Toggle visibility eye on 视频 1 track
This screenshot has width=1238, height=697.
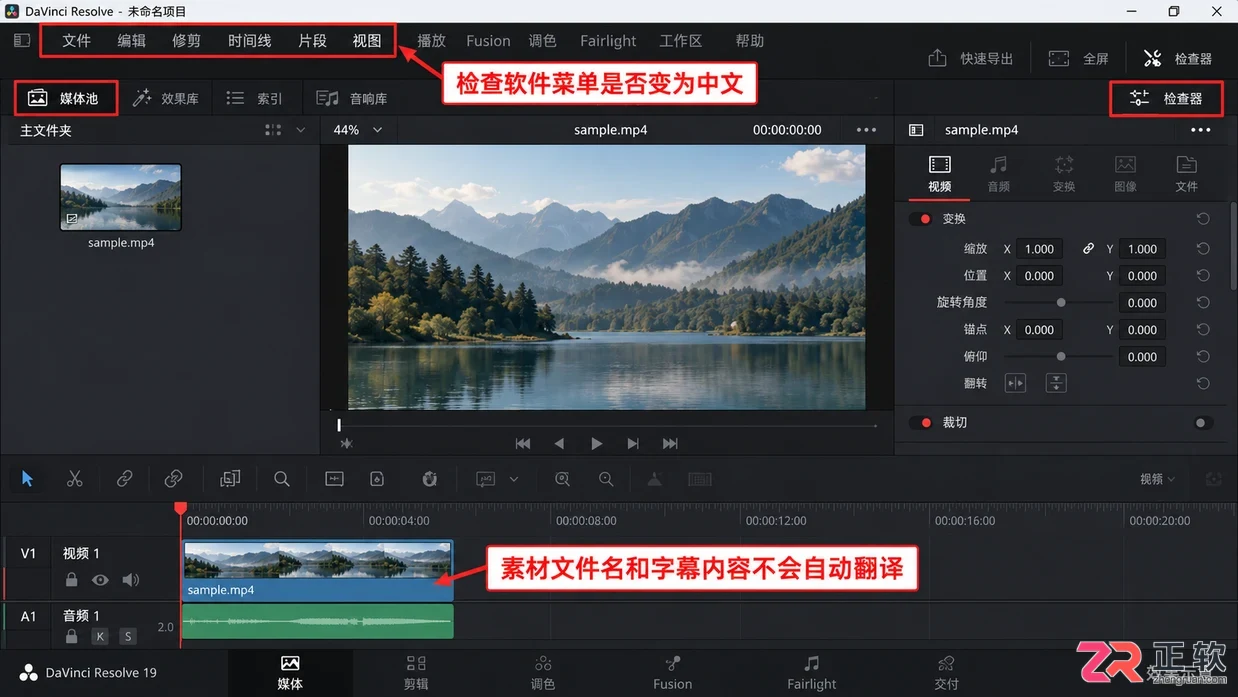pos(100,580)
